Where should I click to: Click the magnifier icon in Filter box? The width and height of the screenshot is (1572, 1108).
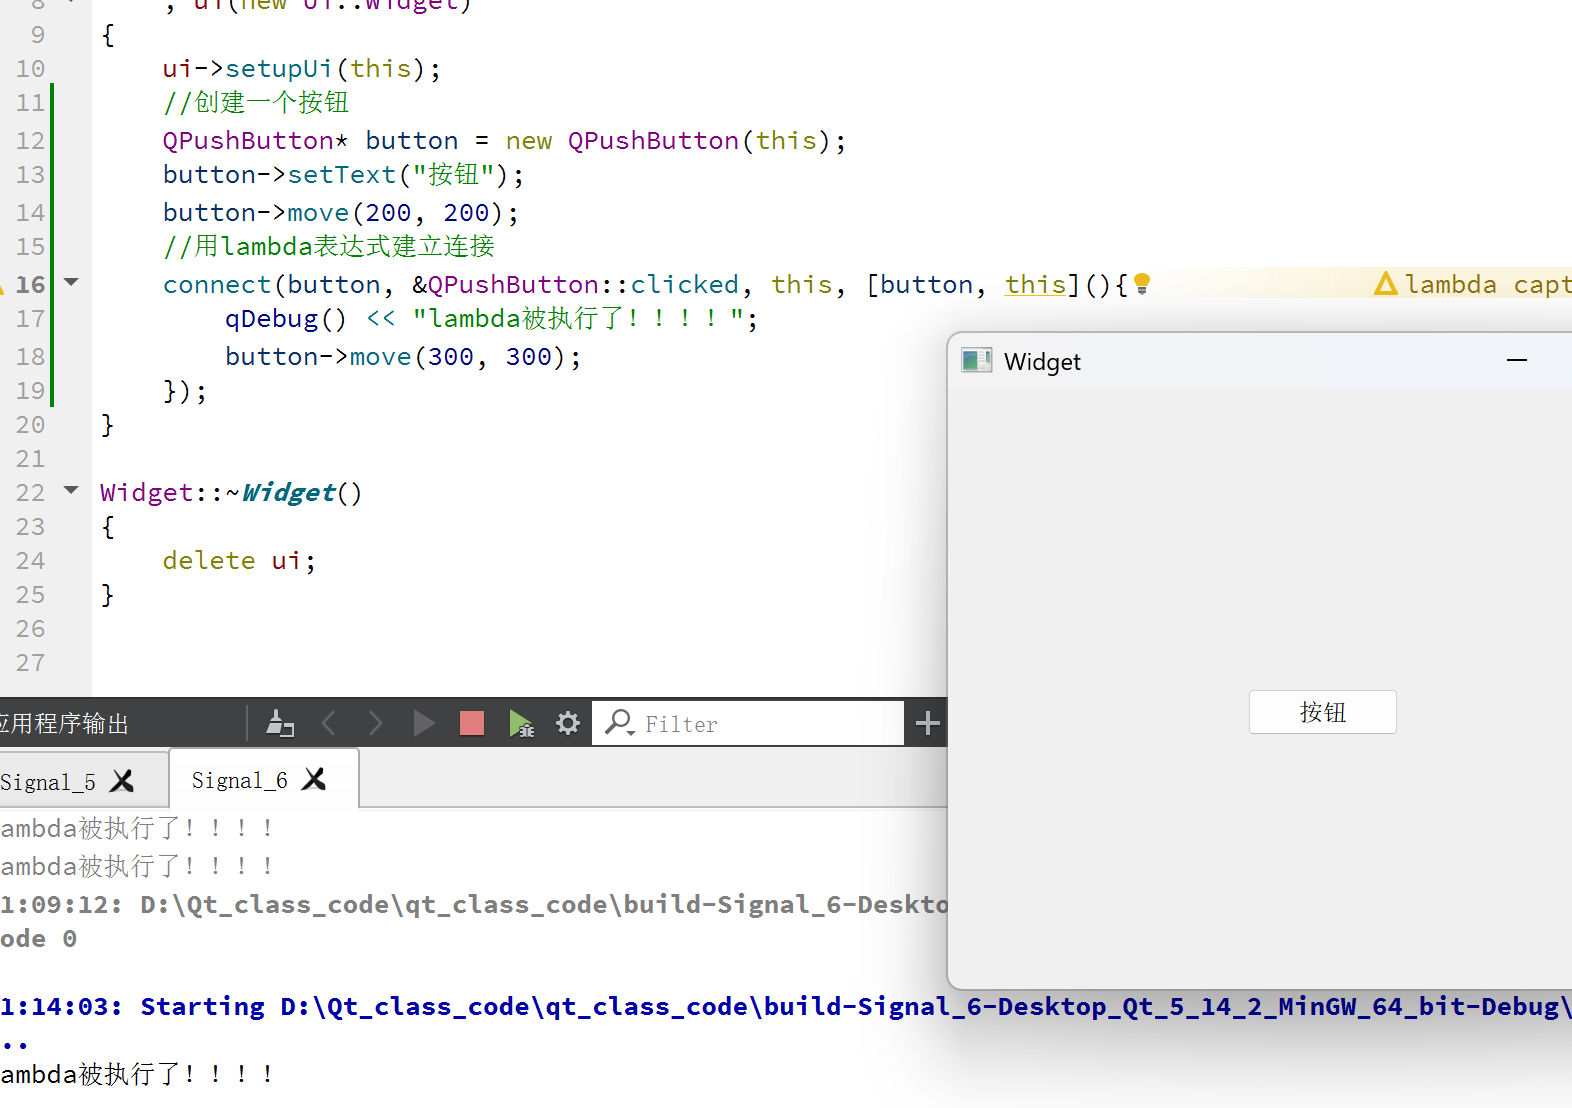pyautogui.click(x=620, y=722)
